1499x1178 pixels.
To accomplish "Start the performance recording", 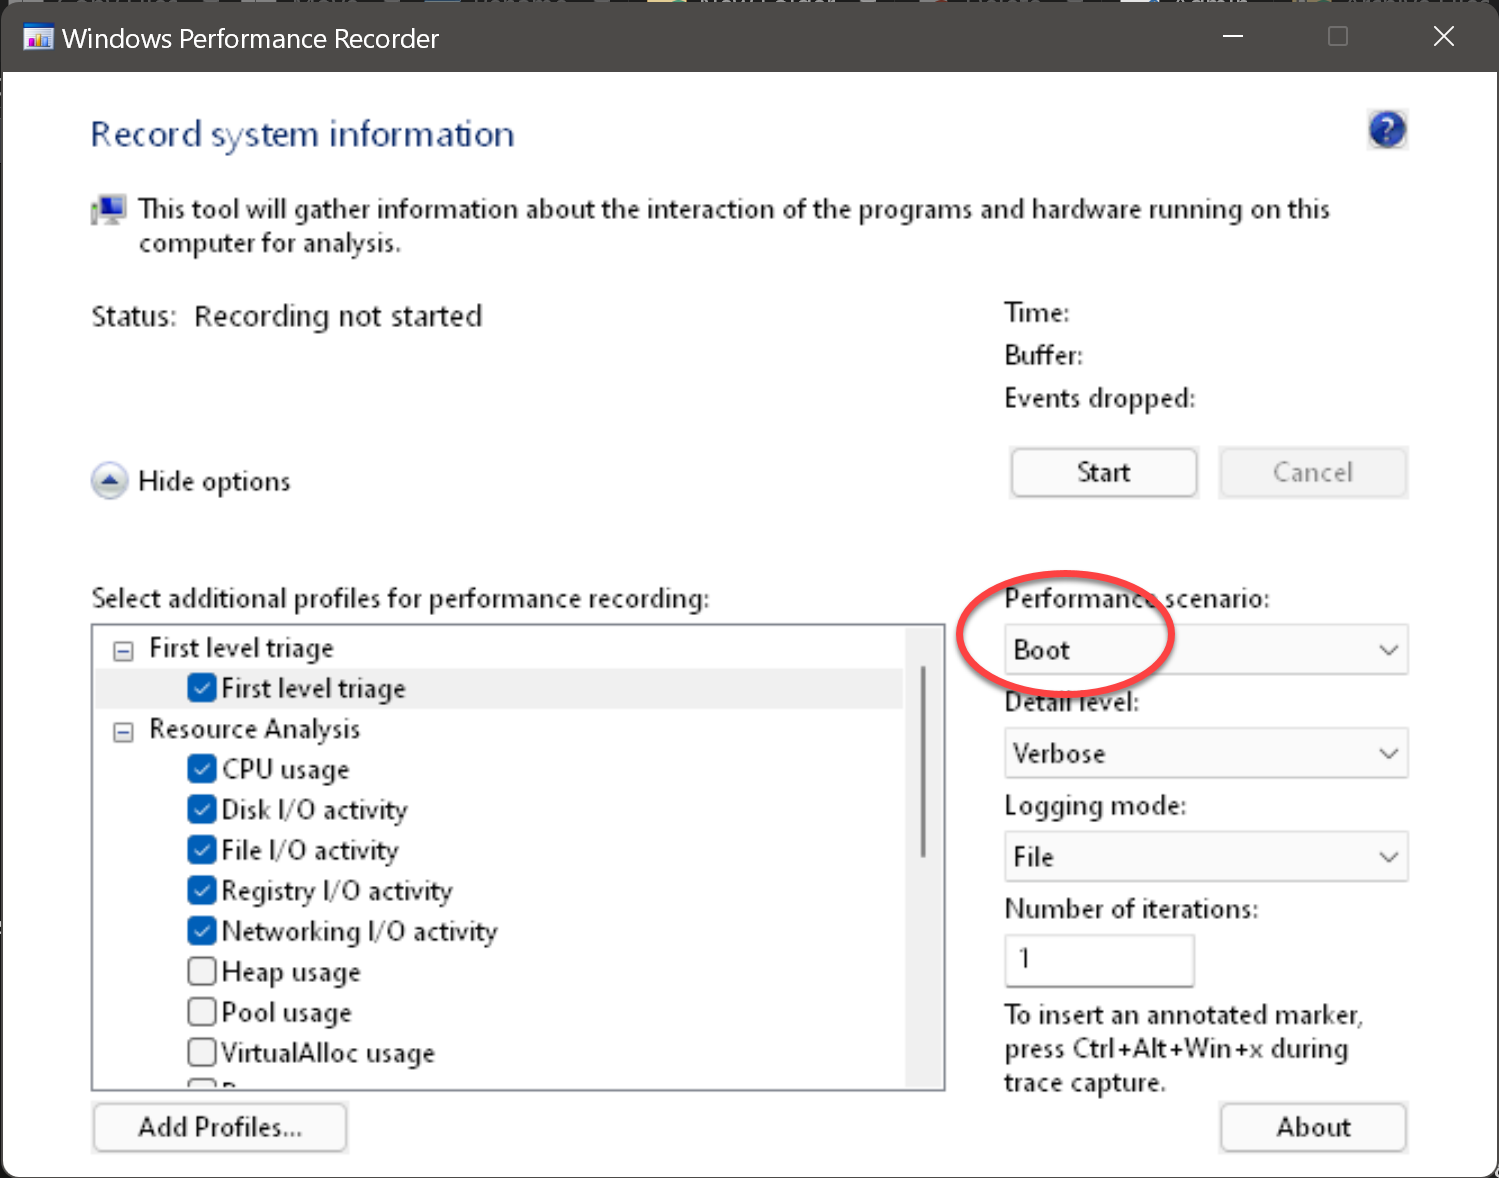I will [1103, 472].
